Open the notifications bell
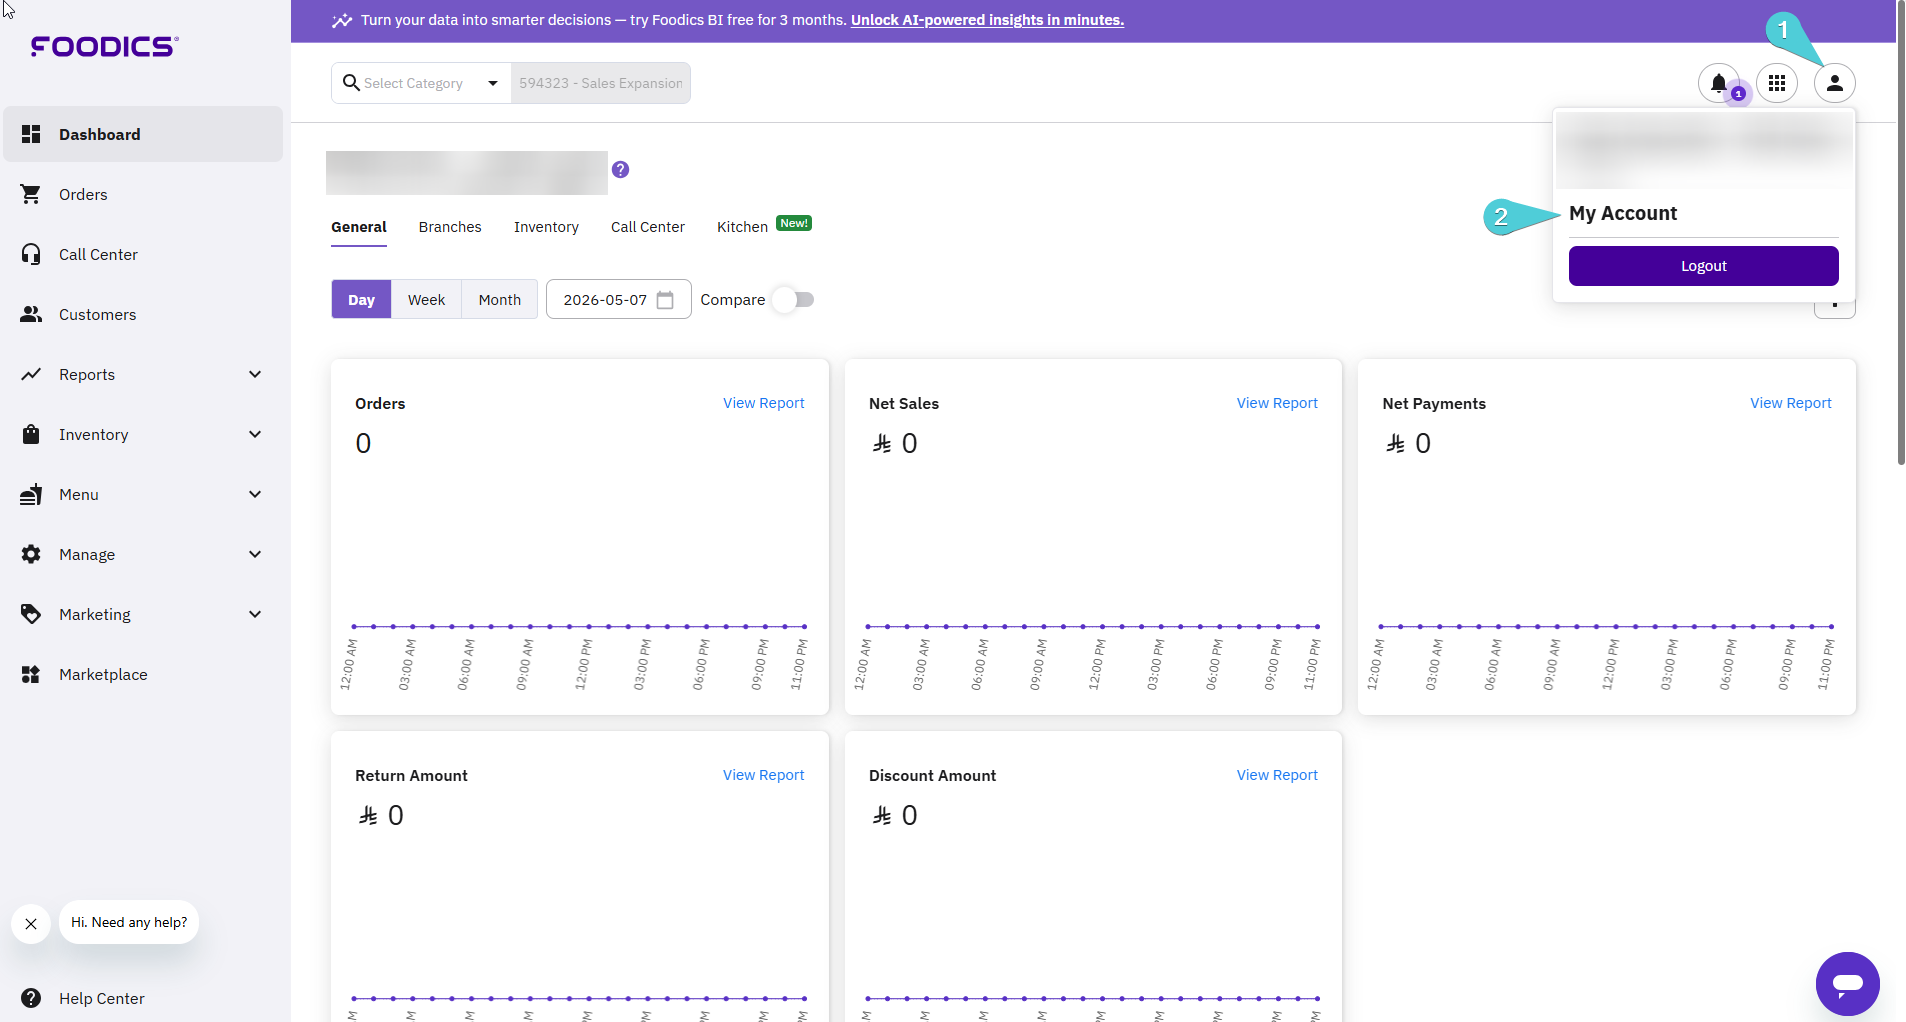The image size is (1906, 1022). click(x=1719, y=83)
